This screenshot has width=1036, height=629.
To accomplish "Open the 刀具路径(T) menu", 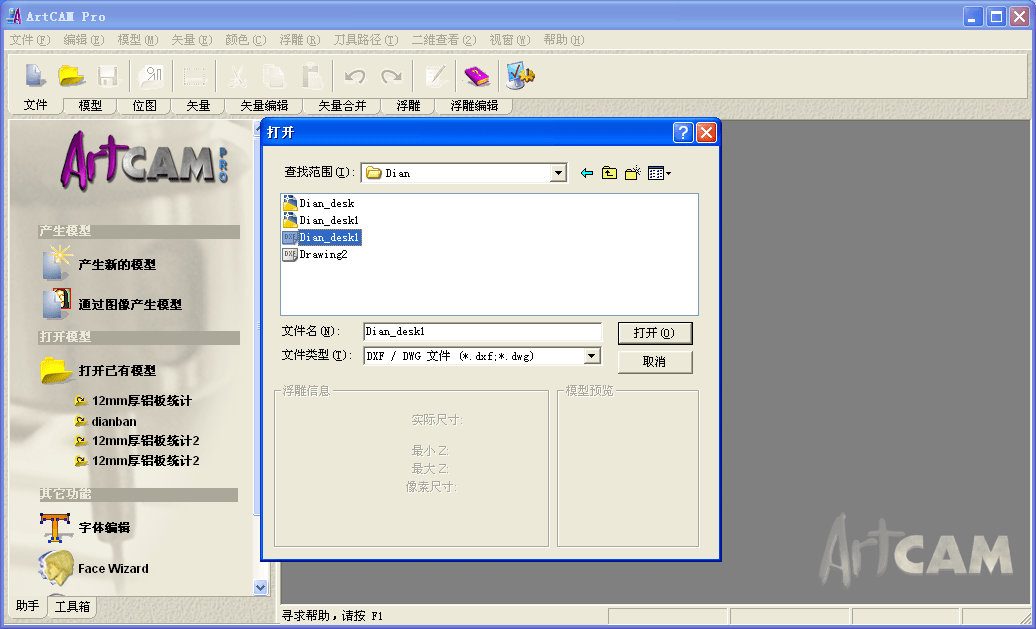I will point(366,40).
